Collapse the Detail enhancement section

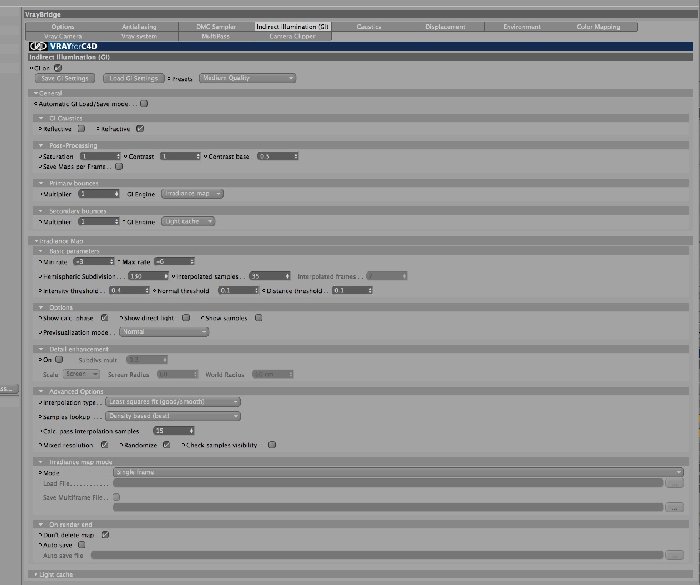[41, 349]
